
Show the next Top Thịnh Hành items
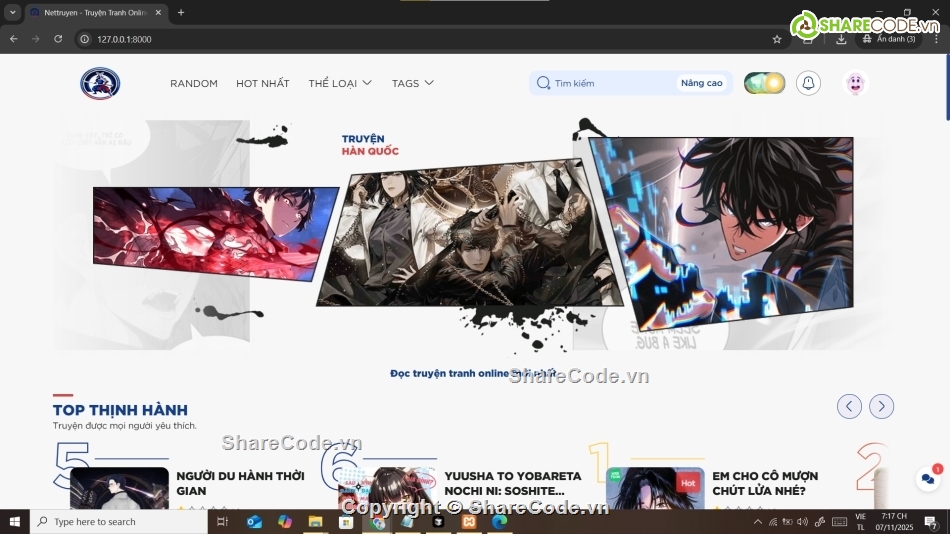[x=881, y=406]
